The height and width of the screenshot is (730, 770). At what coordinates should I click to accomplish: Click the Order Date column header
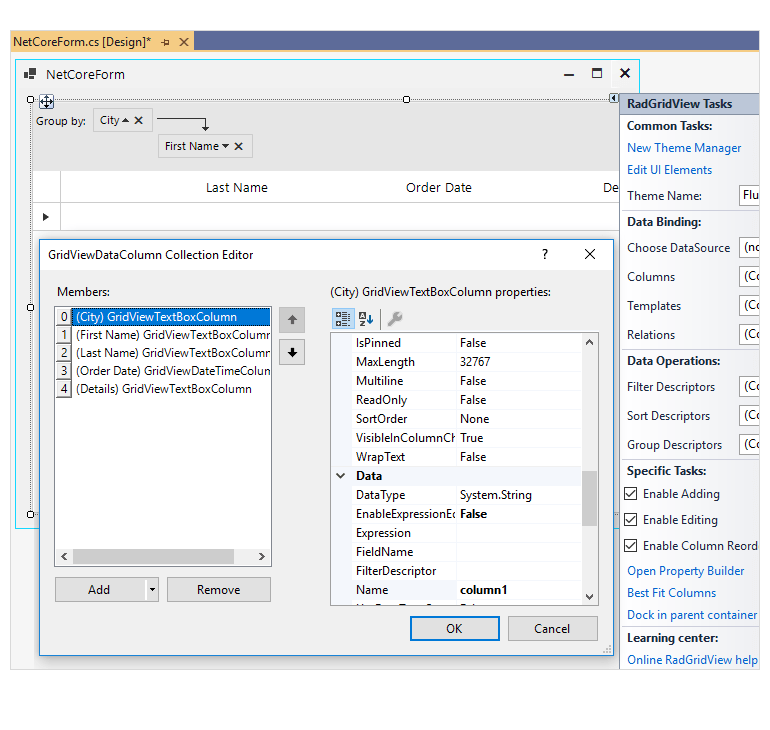(x=439, y=188)
